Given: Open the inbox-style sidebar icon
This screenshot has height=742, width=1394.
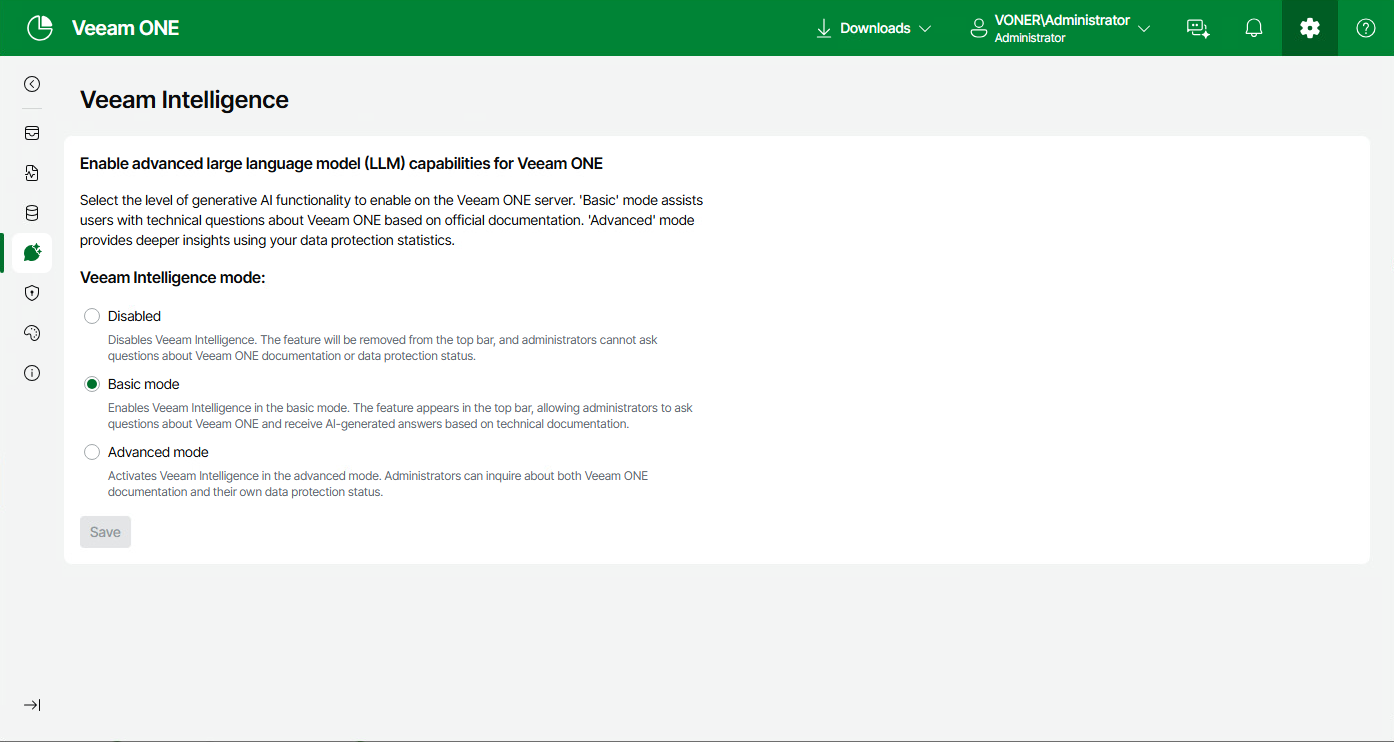Looking at the screenshot, I should [32, 133].
